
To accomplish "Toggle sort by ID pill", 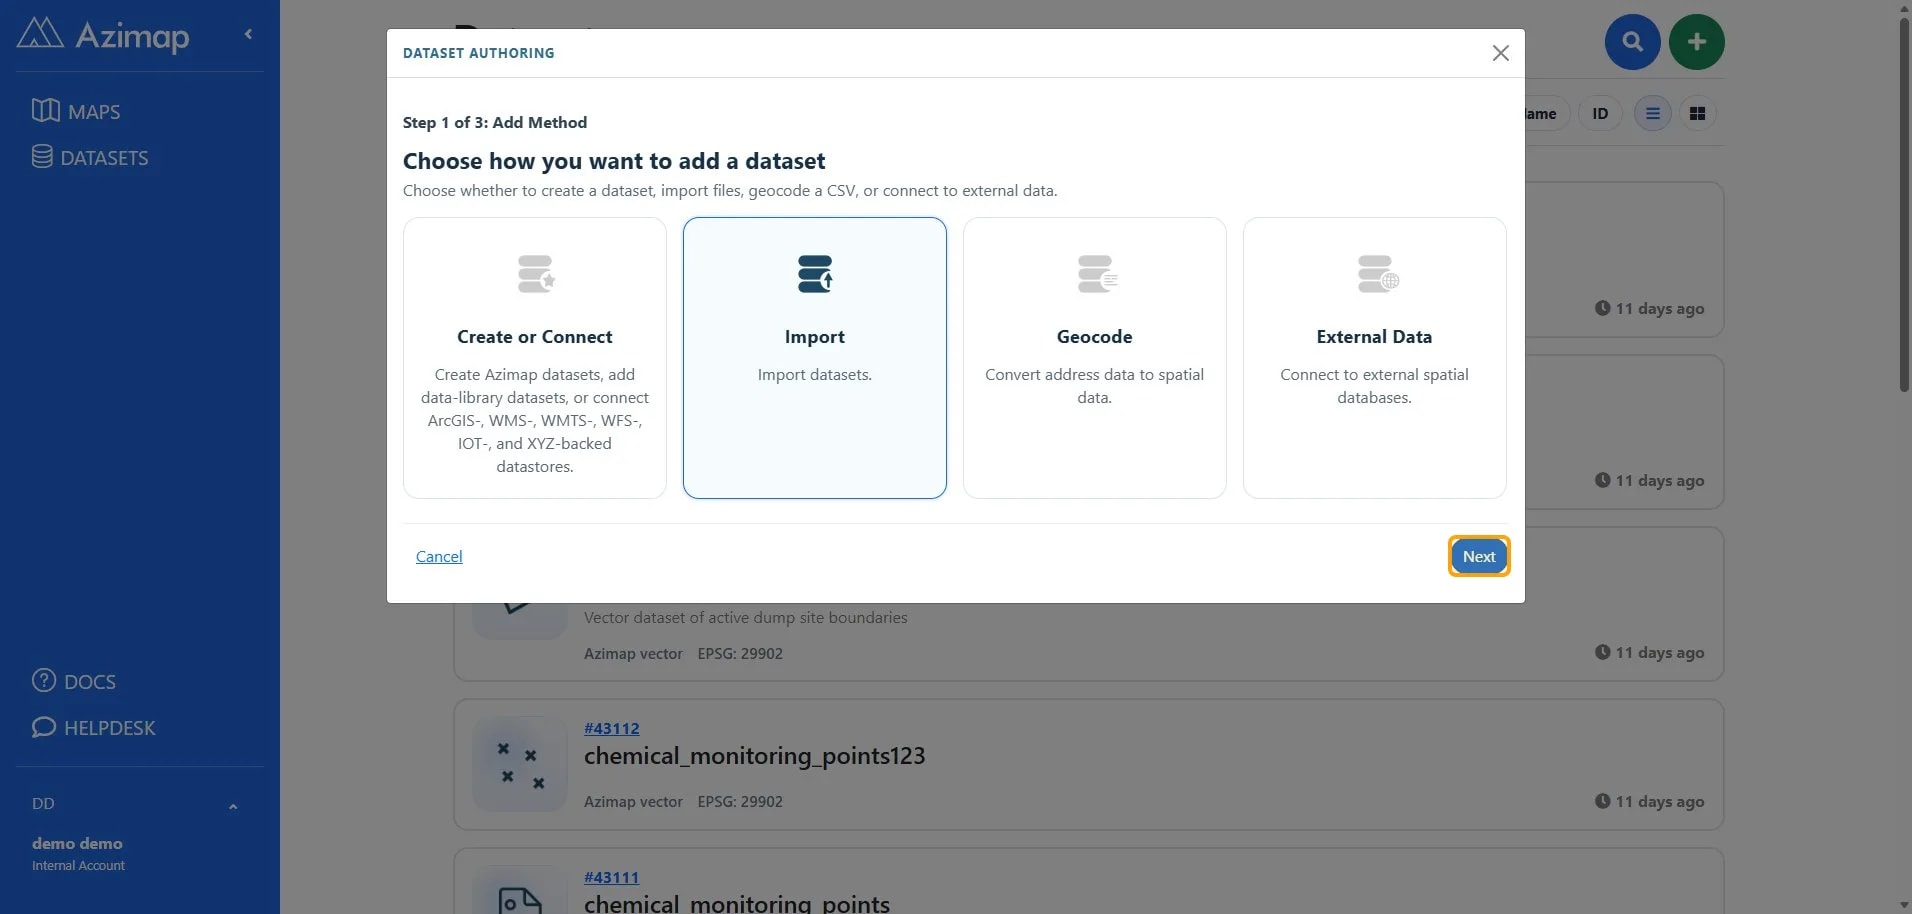I will [x=1600, y=114].
